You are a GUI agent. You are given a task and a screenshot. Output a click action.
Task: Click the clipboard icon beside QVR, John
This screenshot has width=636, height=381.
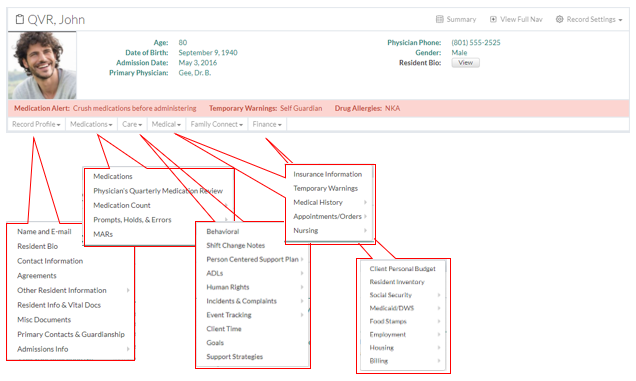(x=19, y=19)
